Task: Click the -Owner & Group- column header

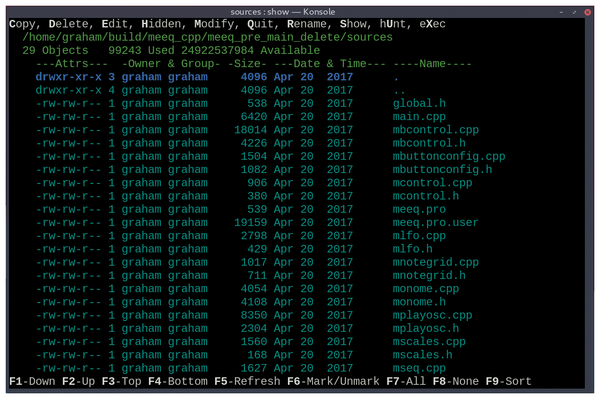Action: click(171, 64)
